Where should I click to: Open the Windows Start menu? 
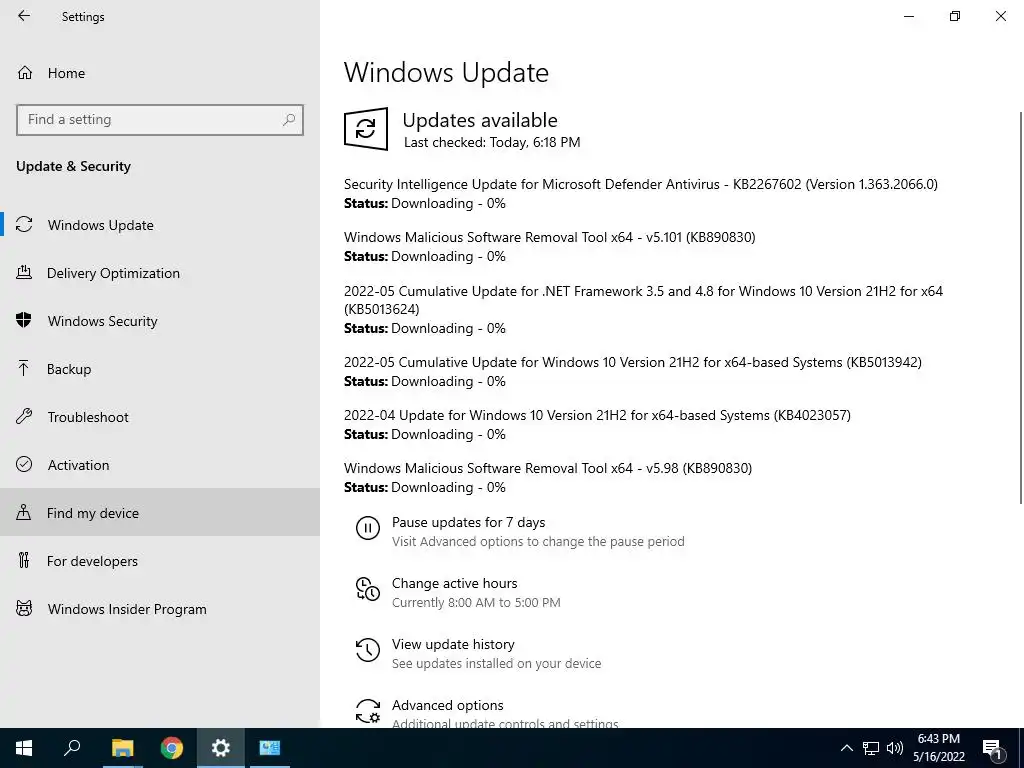tap(24, 748)
